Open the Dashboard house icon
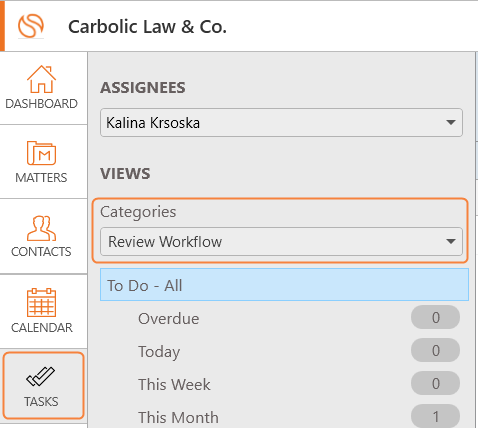Image resolution: width=478 pixels, height=428 pixels. 41,79
